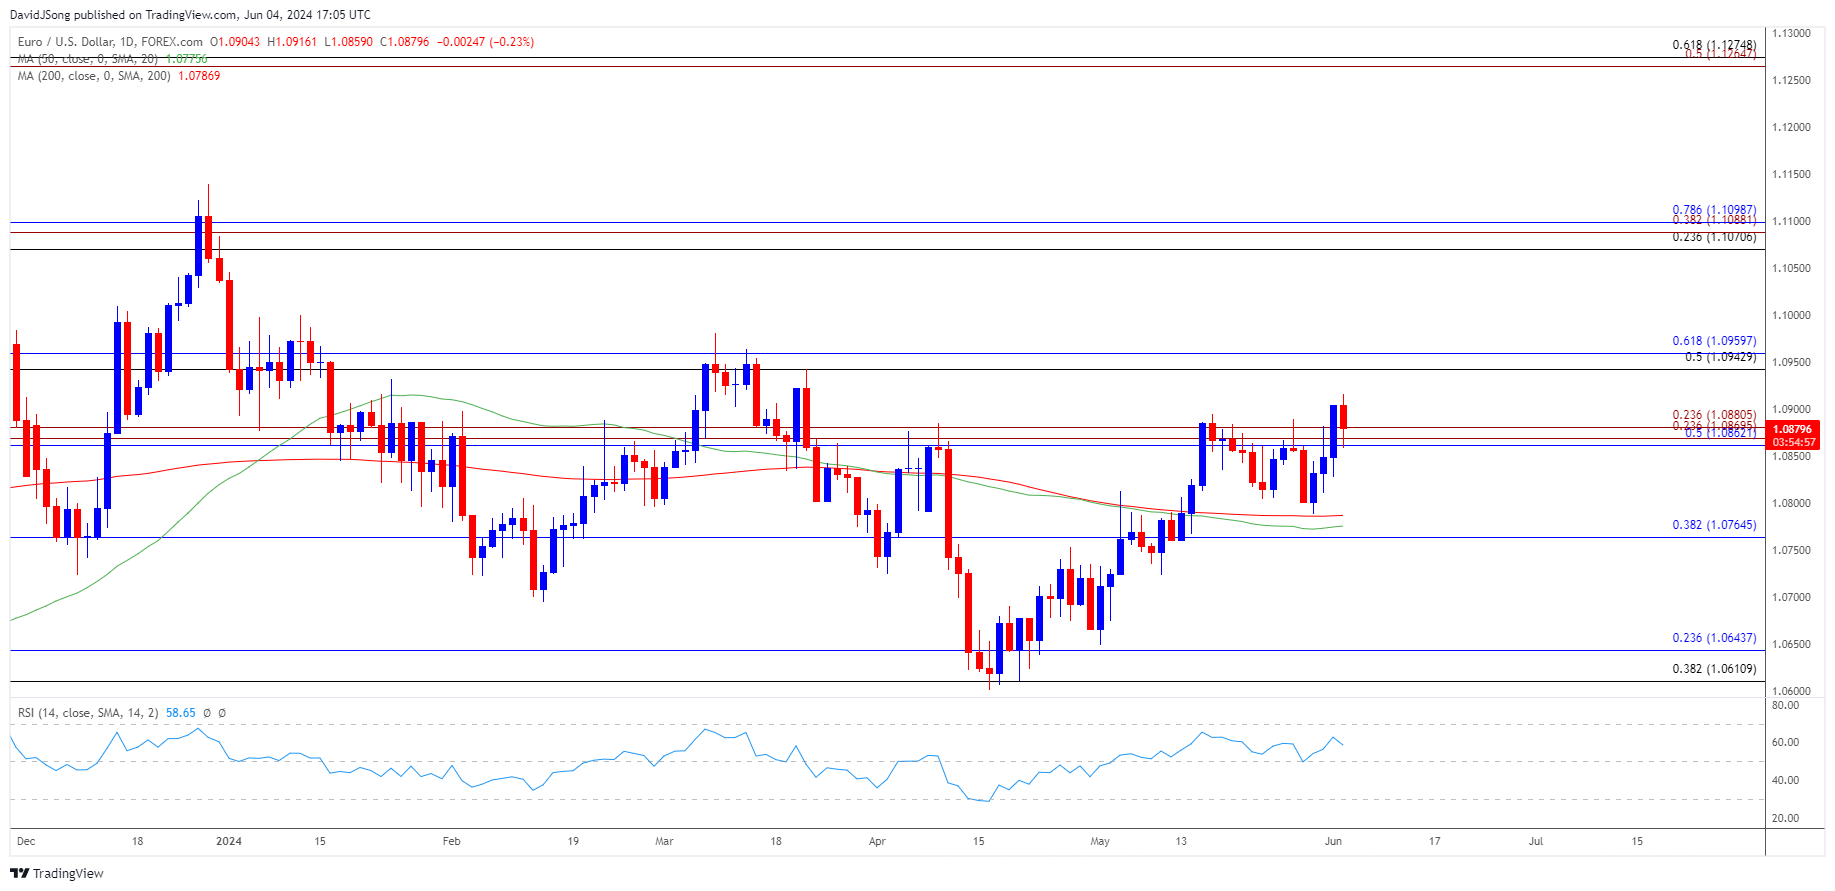Click the 2024 label on time axis
The image size is (1835, 891).
click(x=229, y=841)
